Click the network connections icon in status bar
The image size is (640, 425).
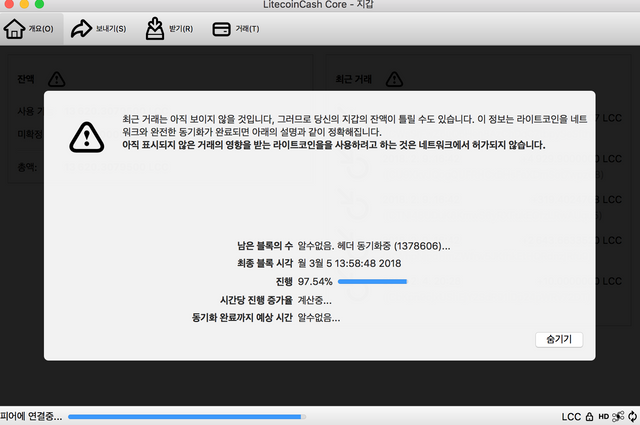[618, 416]
